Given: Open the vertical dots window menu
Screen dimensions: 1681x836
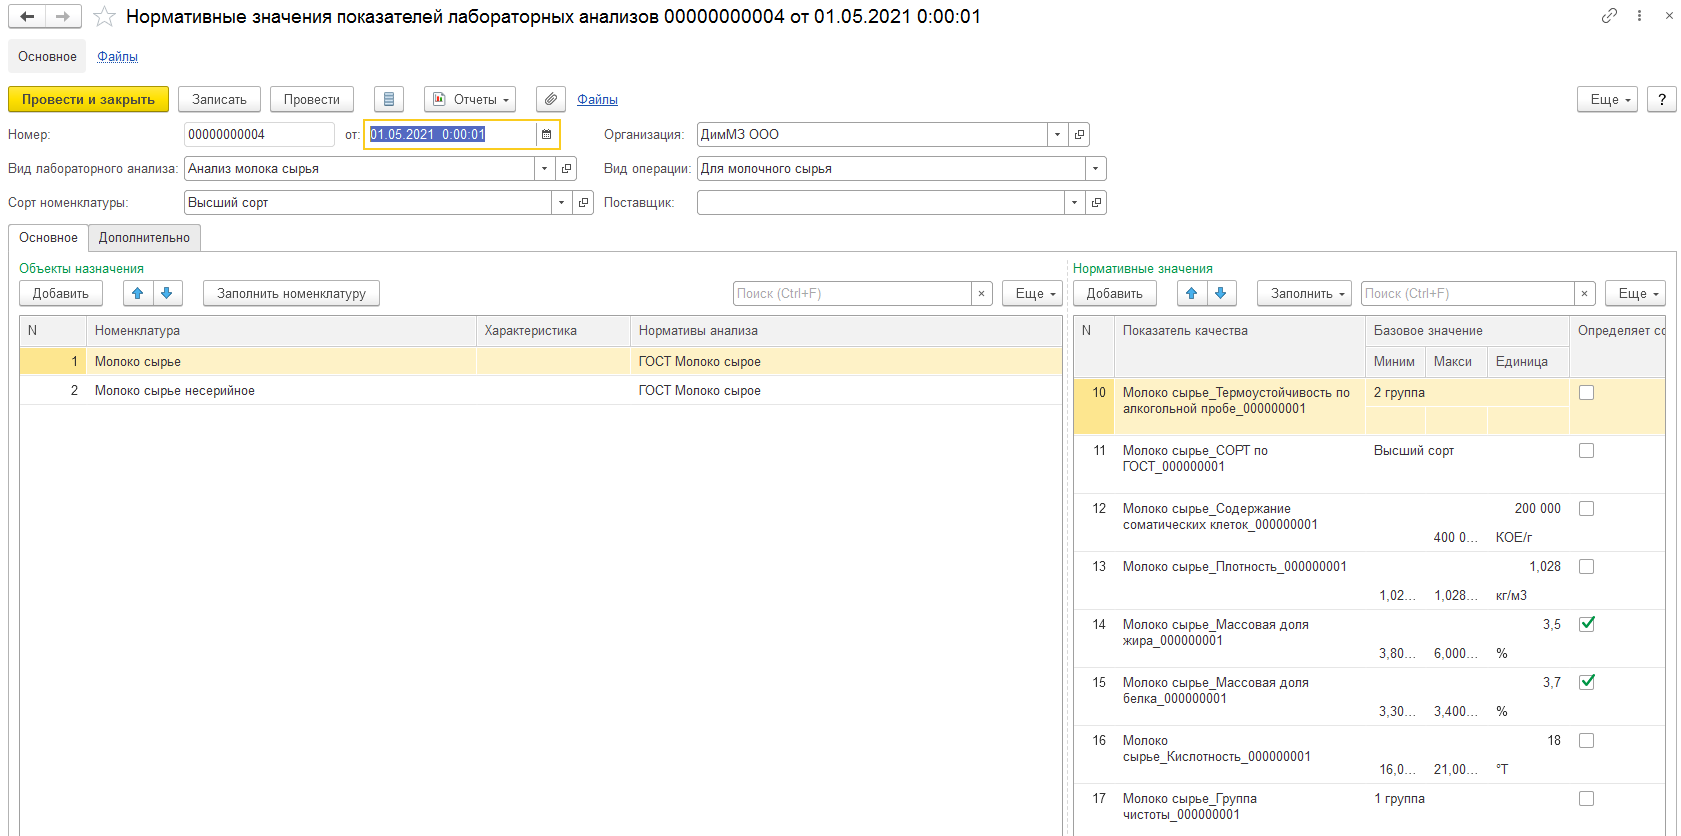Looking at the screenshot, I should (x=1639, y=15).
